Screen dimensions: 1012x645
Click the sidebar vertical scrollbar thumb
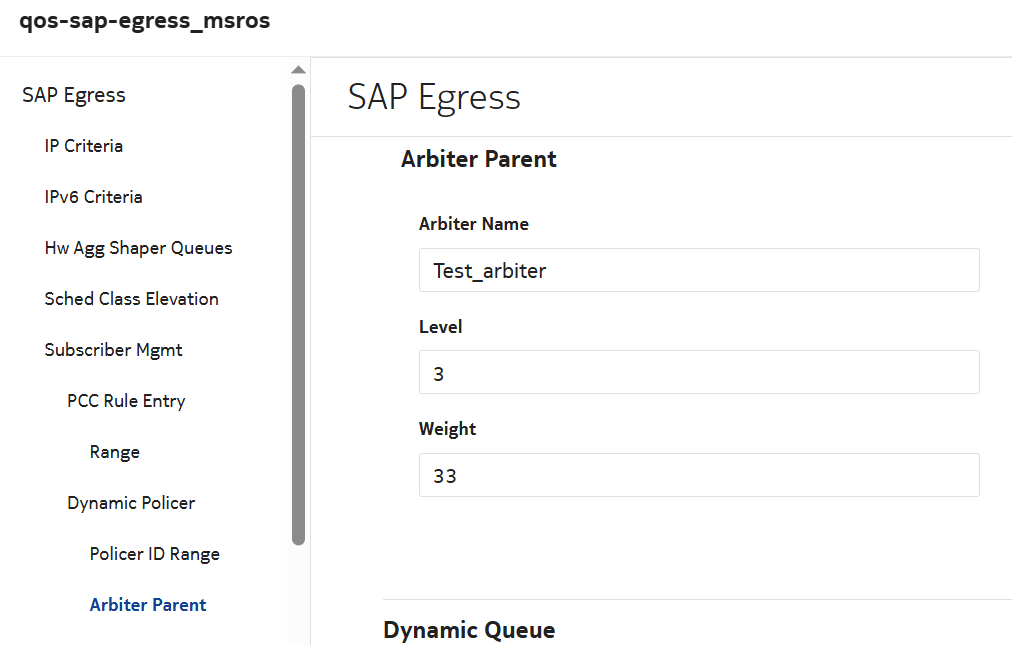click(298, 314)
